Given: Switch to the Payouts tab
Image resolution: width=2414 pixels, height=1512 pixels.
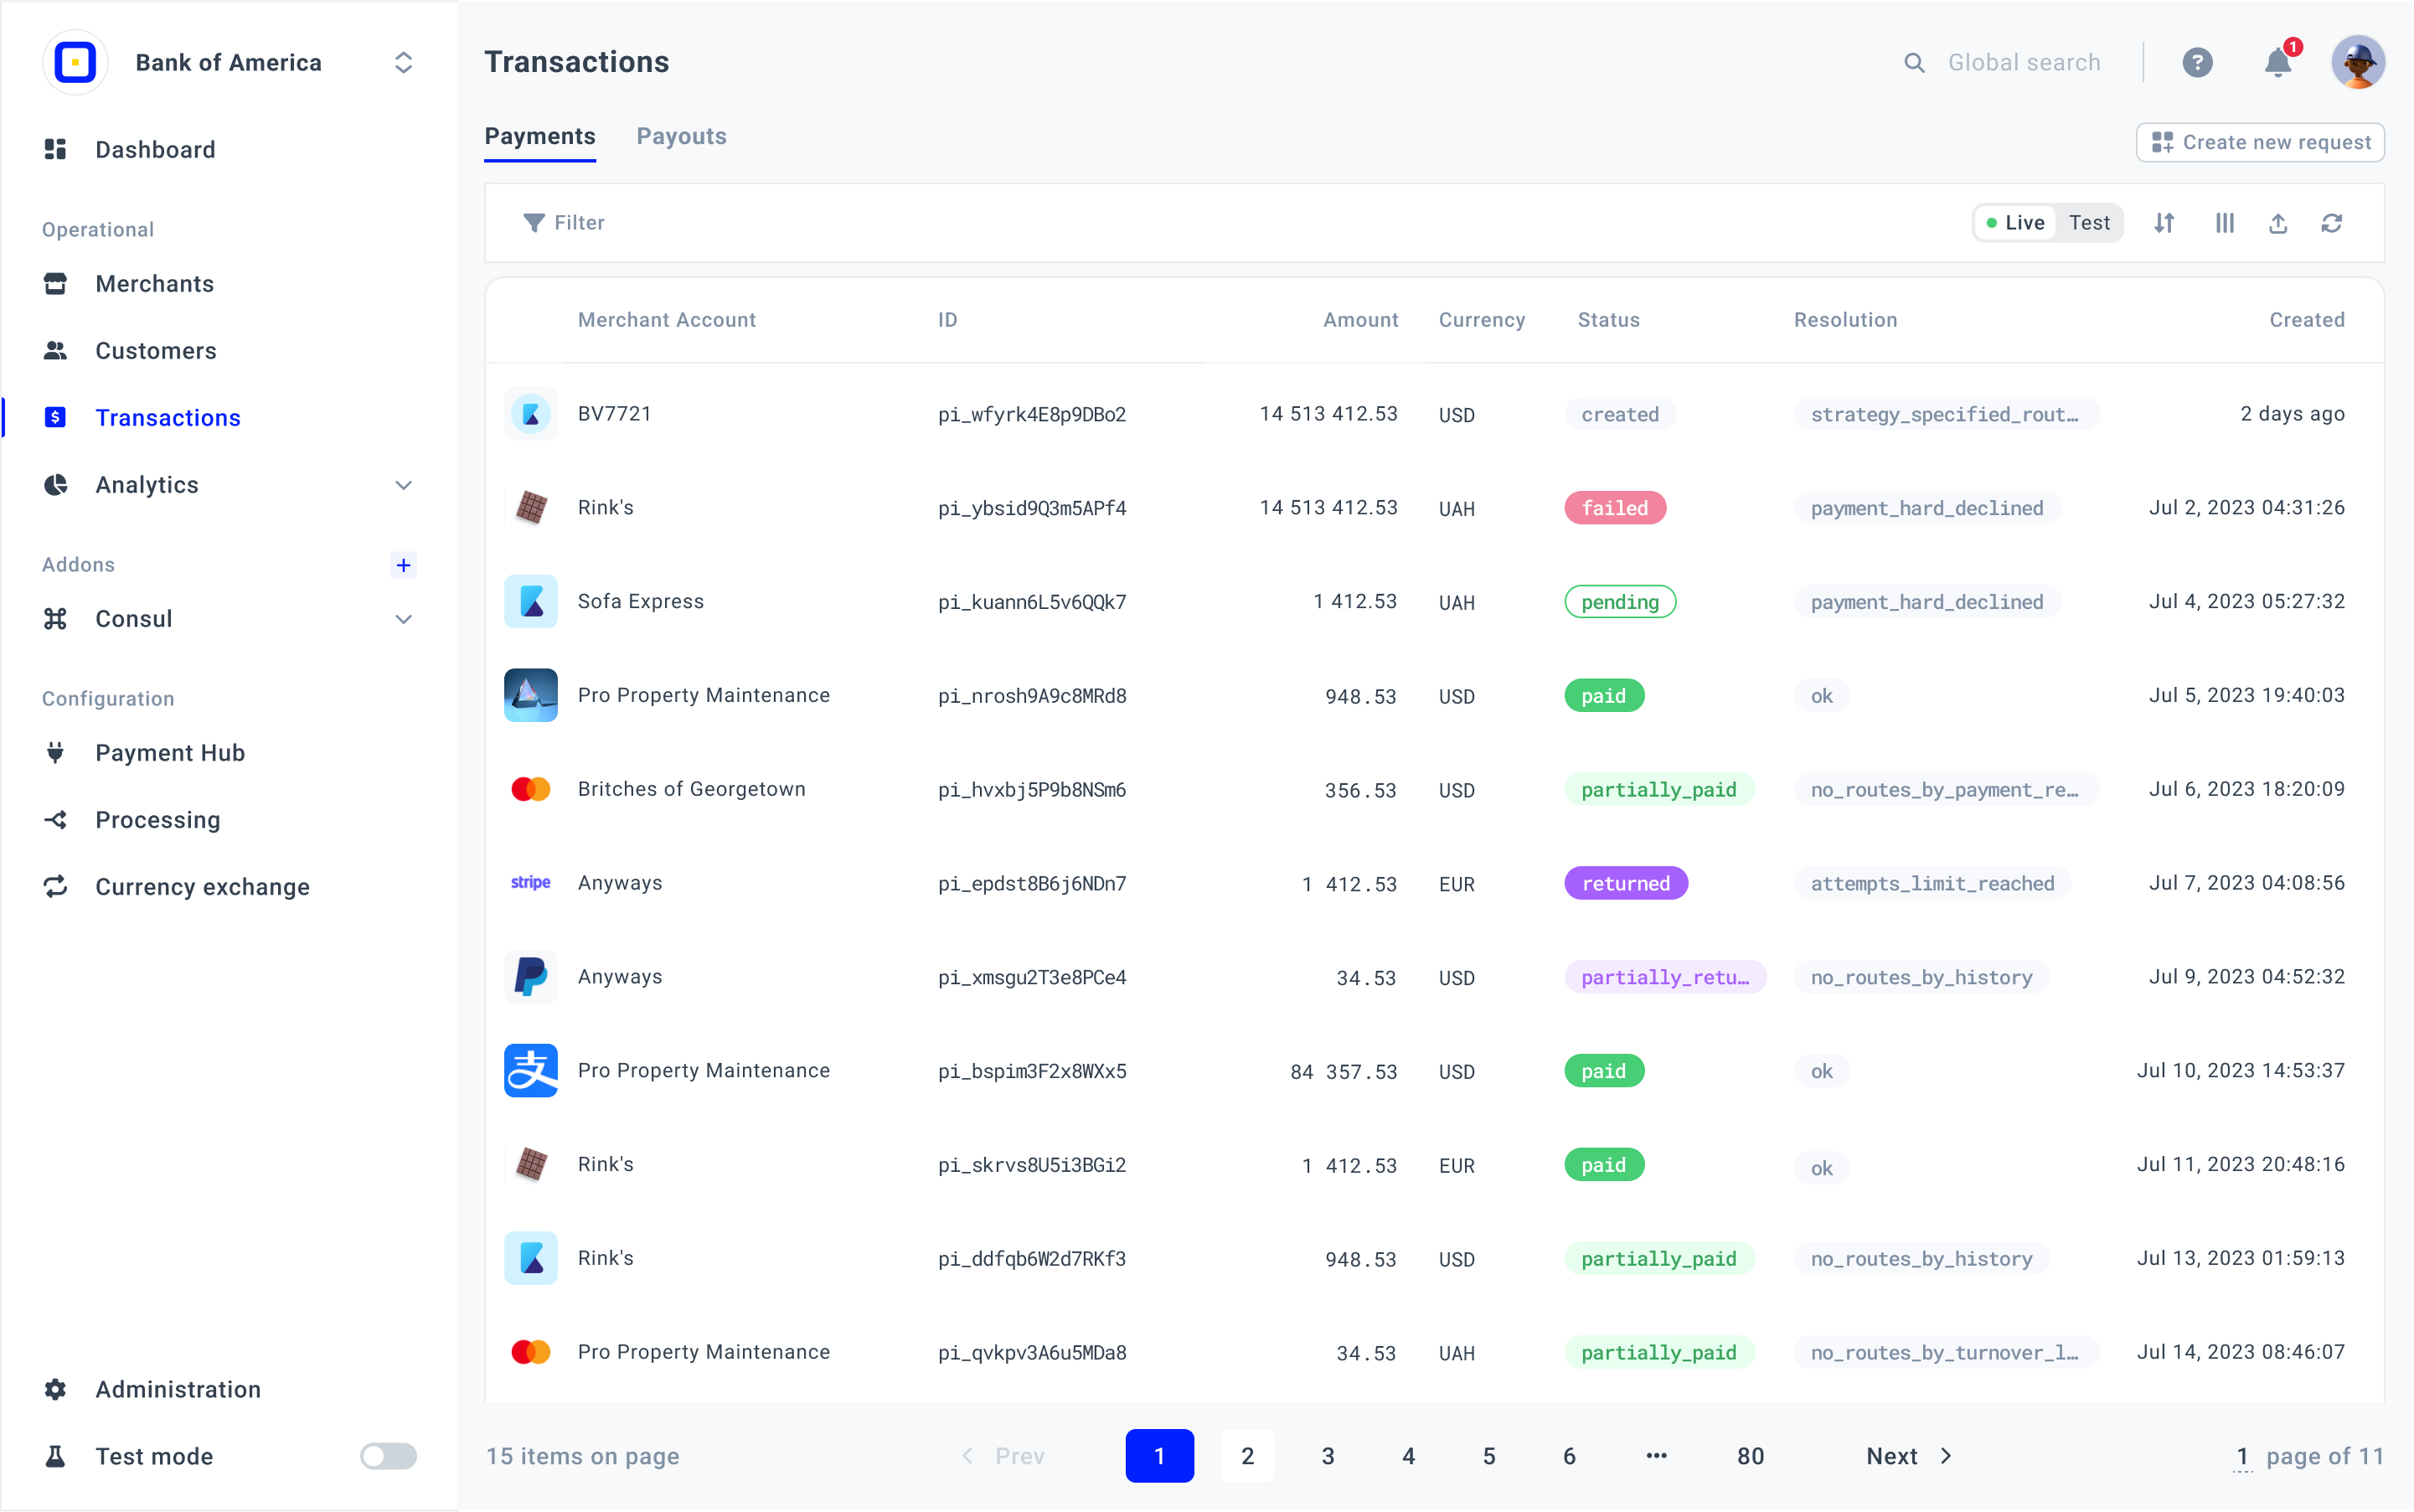Looking at the screenshot, I should point(681,136).
